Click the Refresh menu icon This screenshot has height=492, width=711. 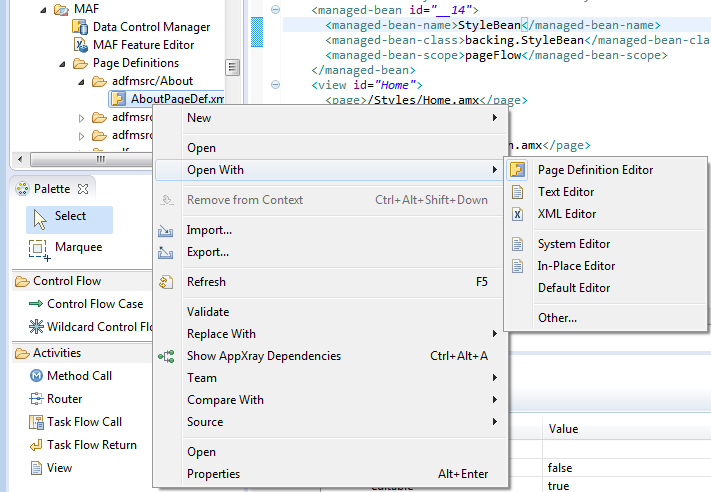[x=166, y=282]
